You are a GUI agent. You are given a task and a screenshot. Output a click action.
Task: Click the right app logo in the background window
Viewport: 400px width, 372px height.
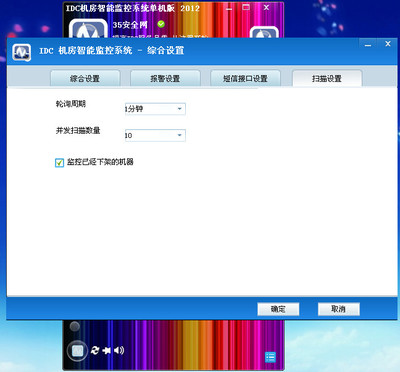264,32
